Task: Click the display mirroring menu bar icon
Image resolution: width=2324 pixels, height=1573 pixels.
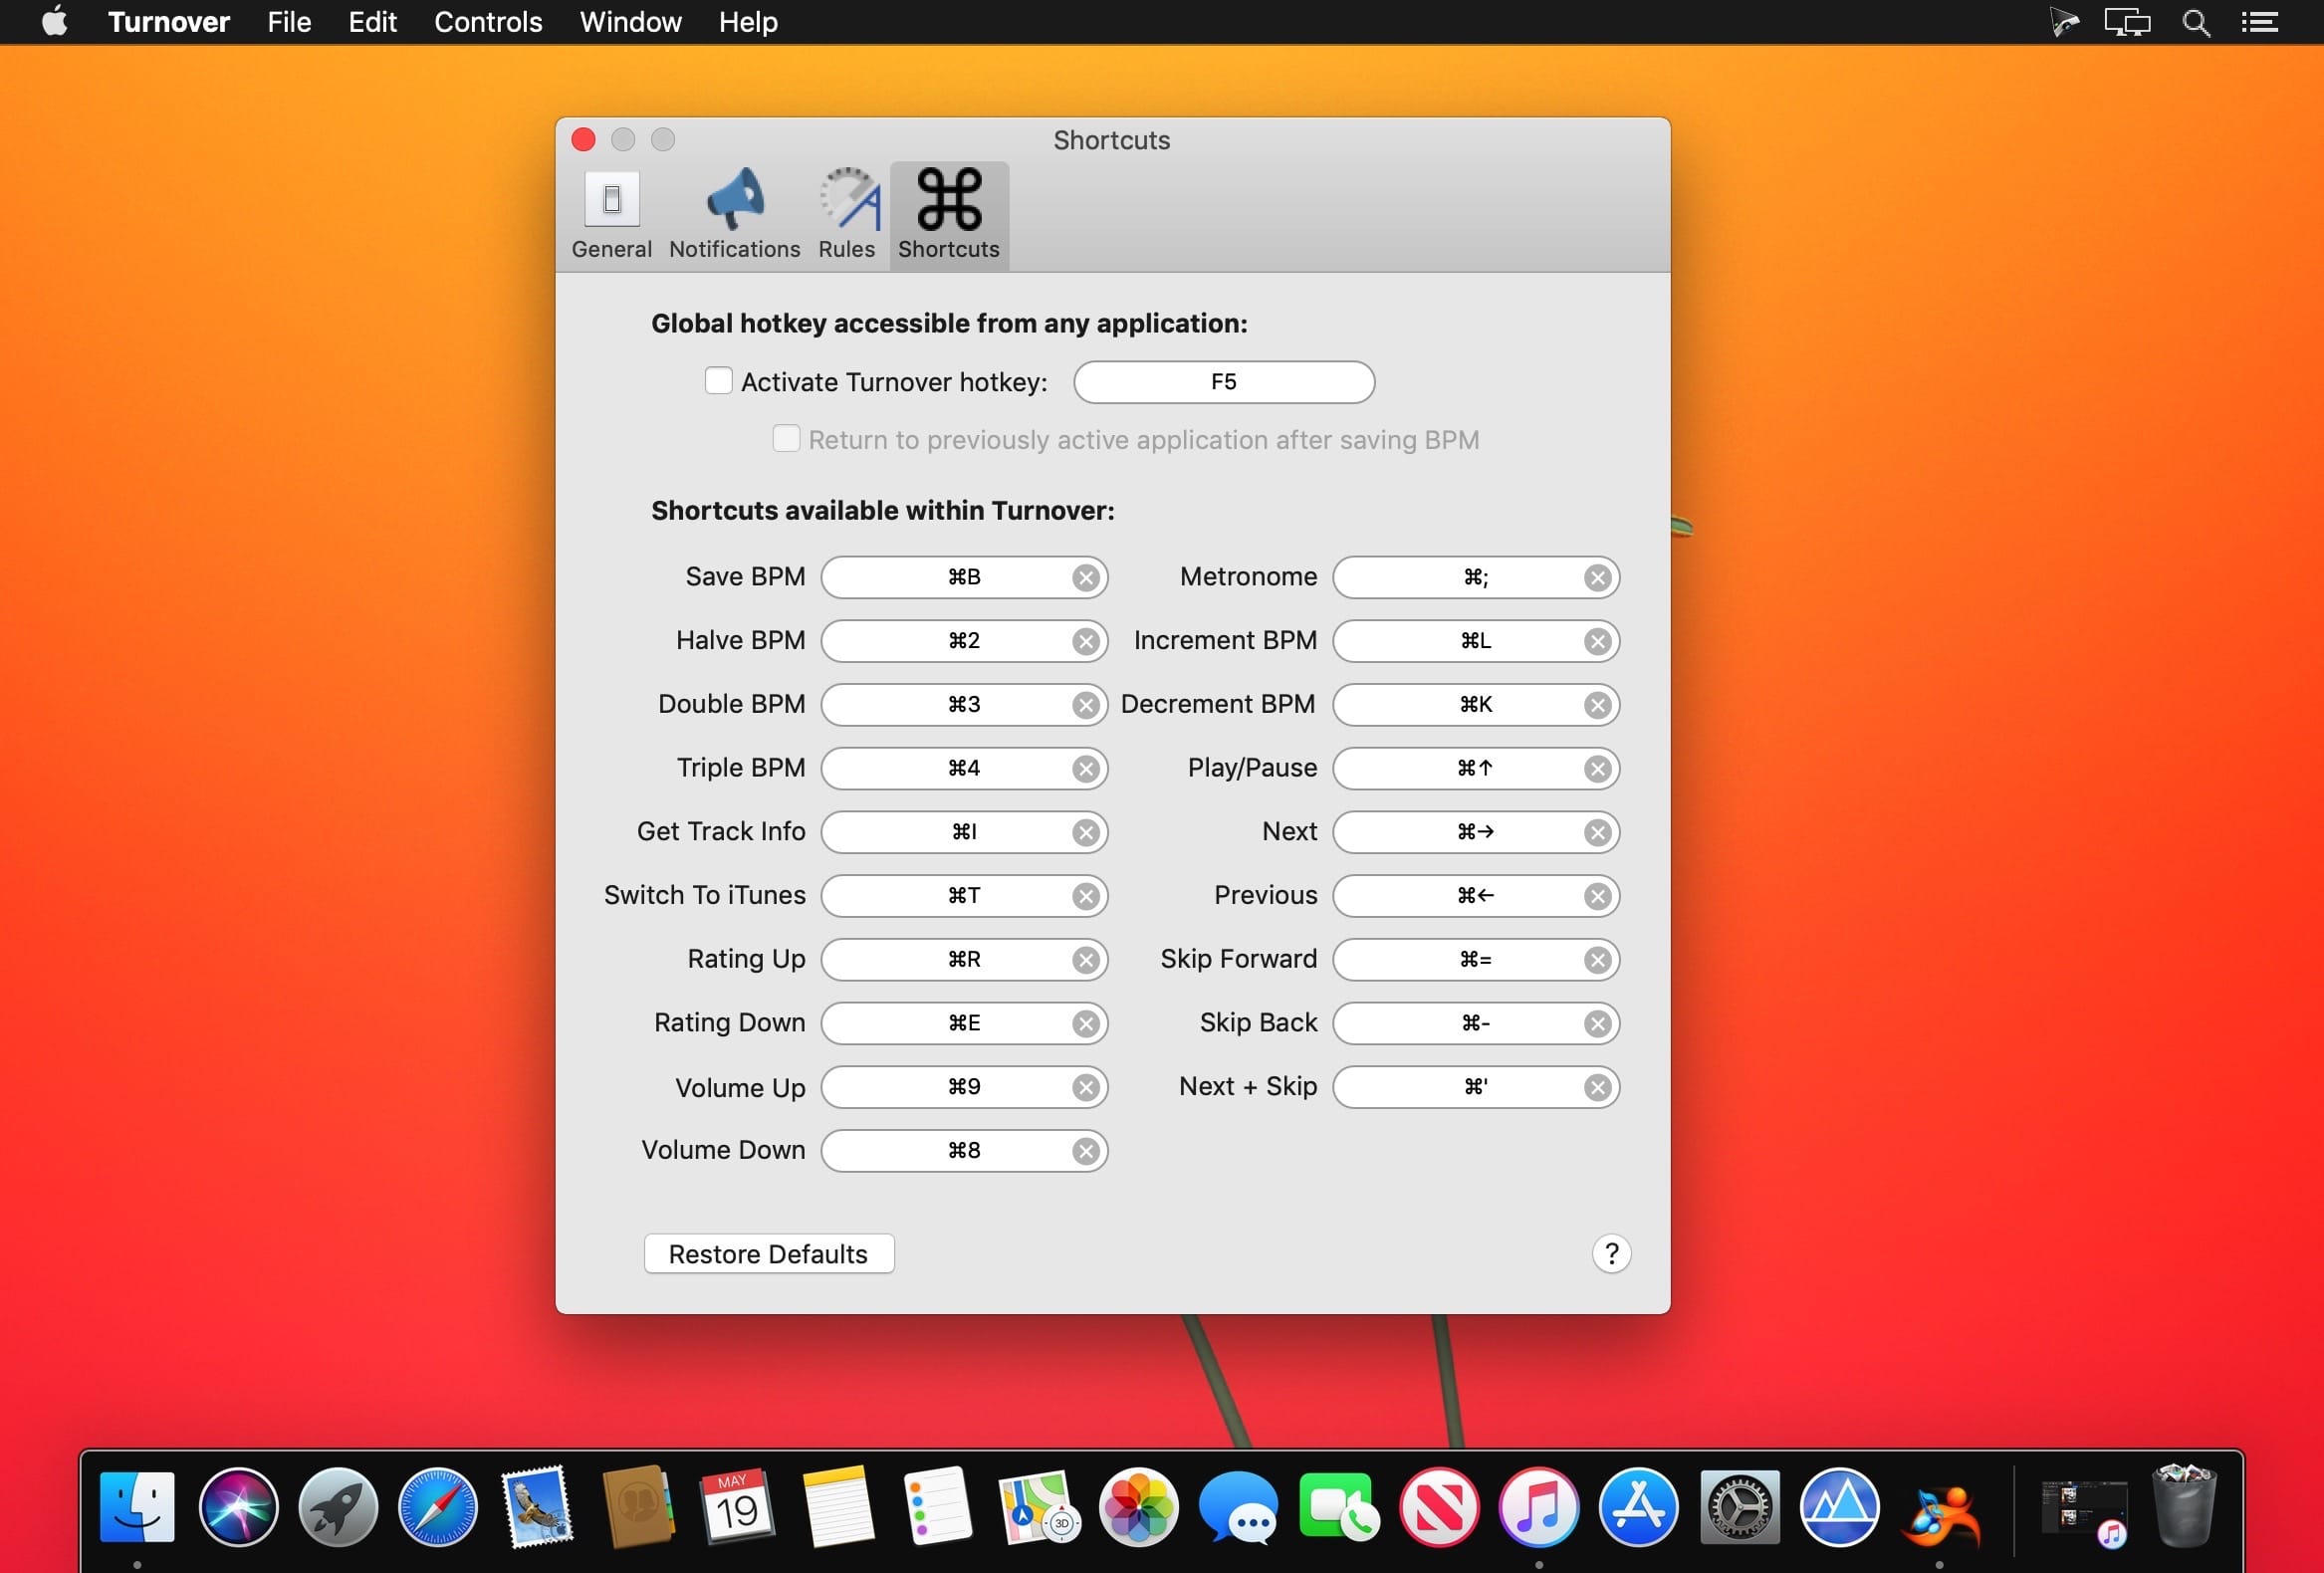Action: tap(2127, 22)
